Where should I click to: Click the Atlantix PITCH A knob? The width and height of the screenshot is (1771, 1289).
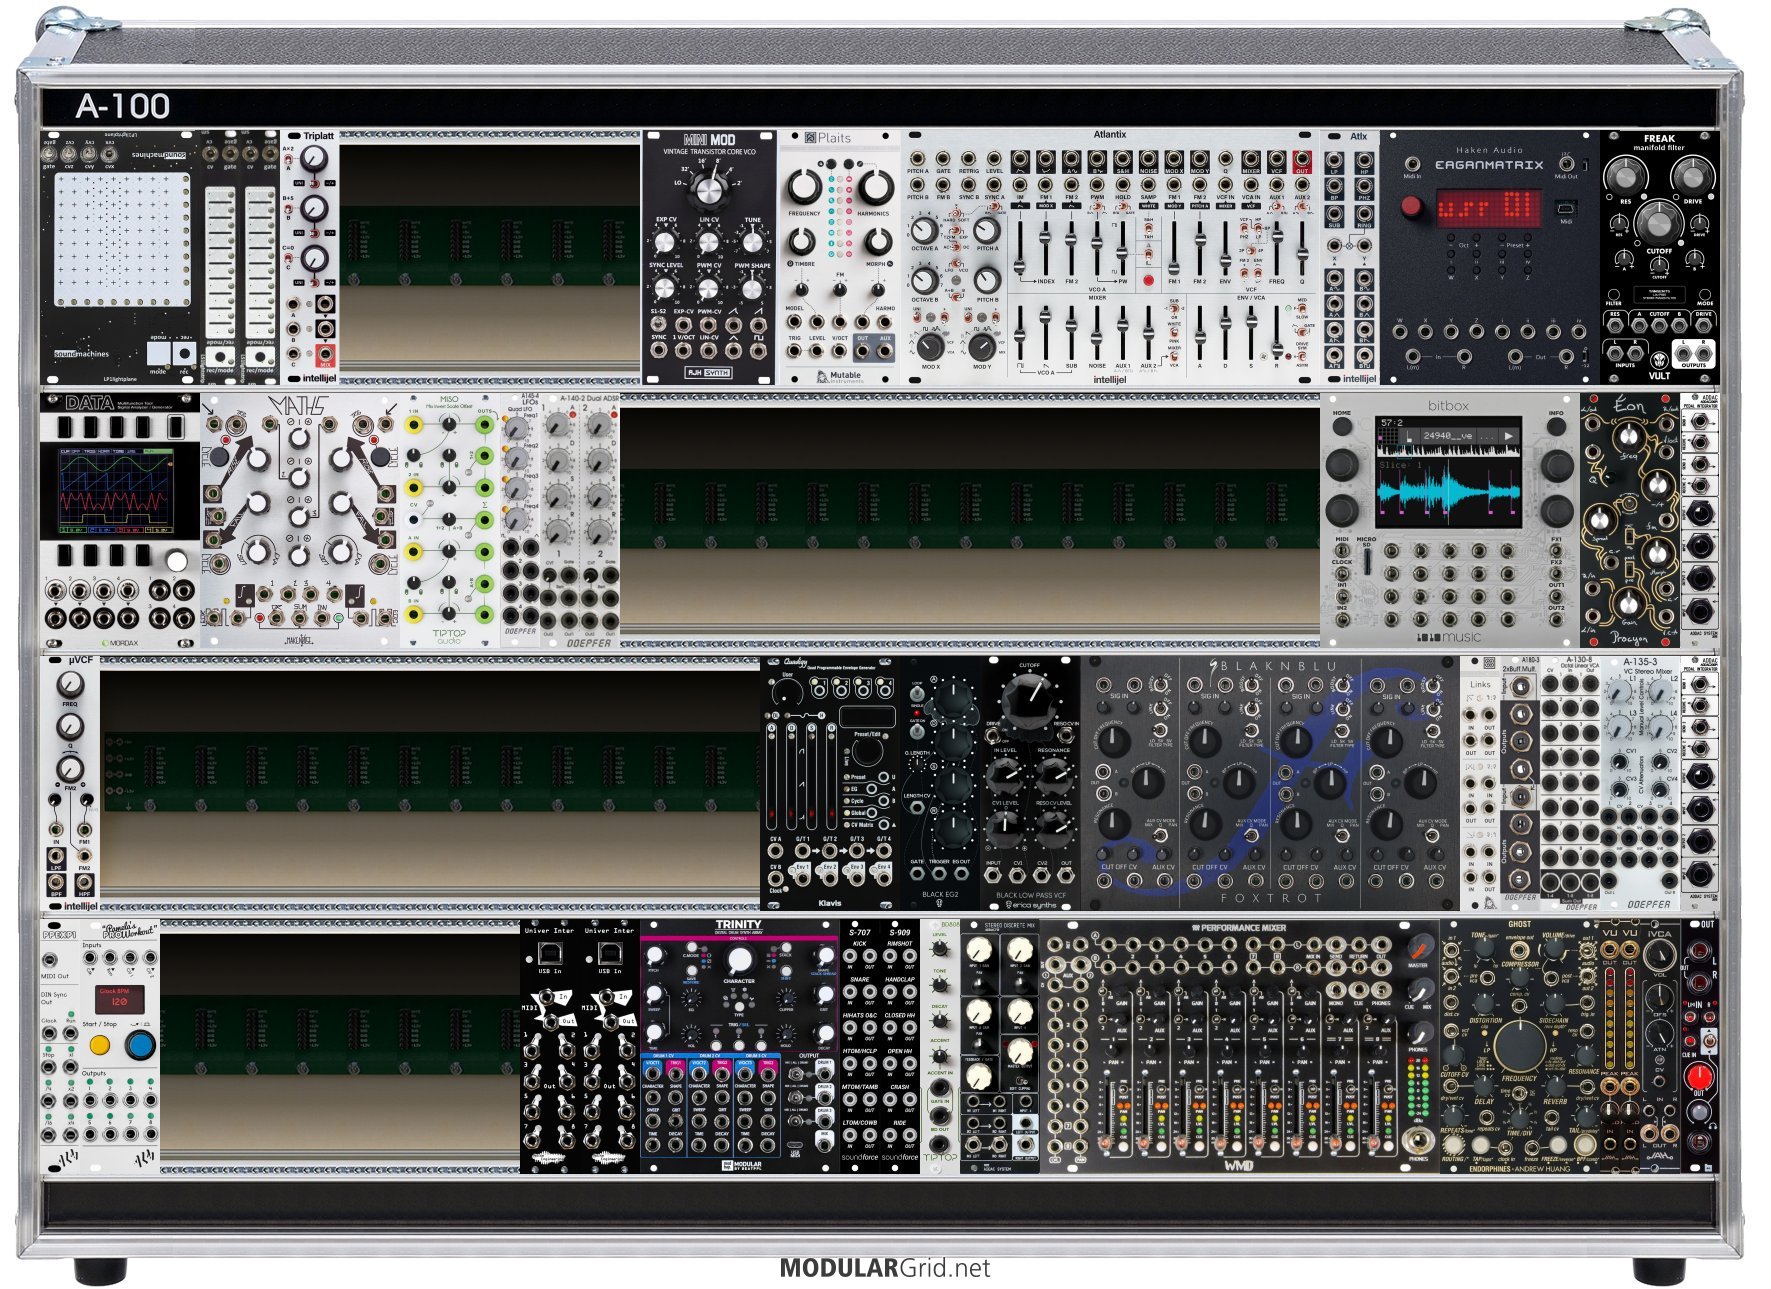coord(987,230)
